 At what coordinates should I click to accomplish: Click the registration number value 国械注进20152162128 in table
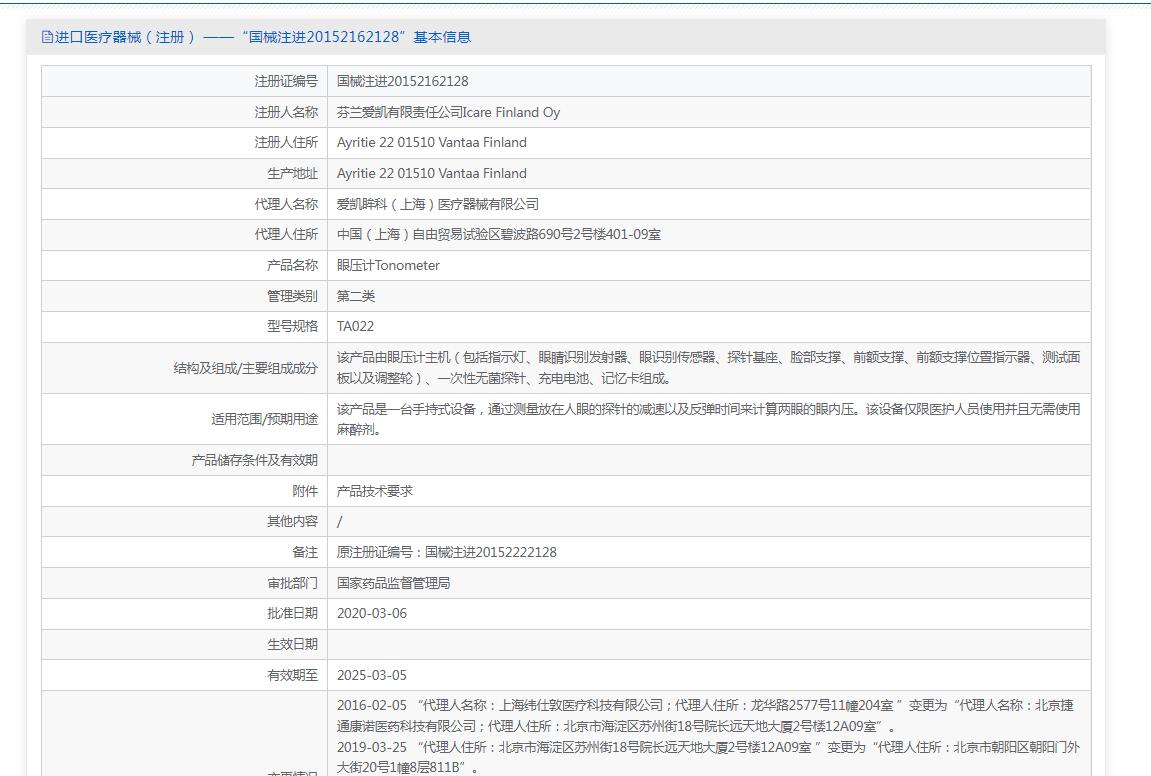pyautogui.click(x=402, y=81)
